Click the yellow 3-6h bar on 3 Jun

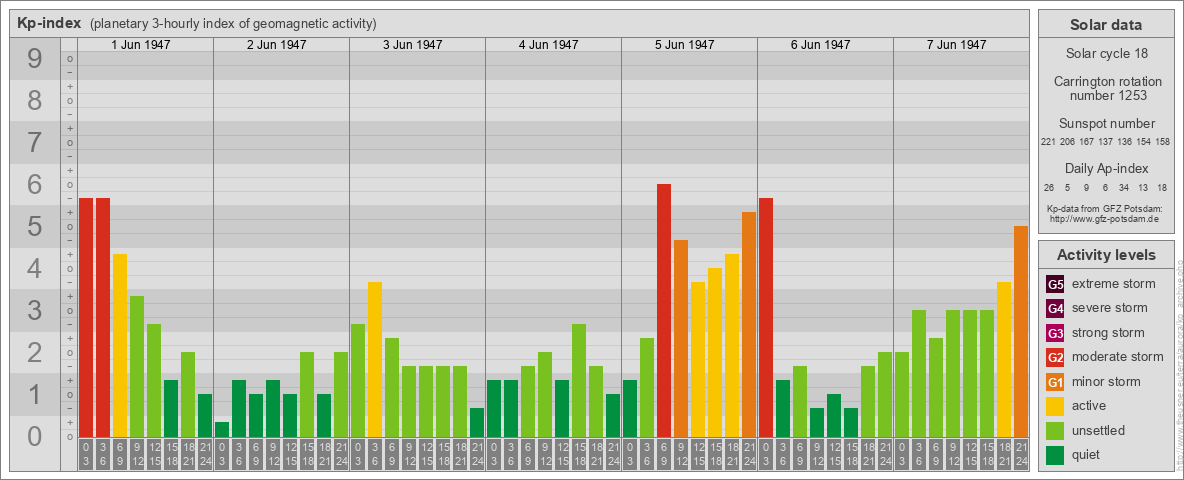(375, 359)
